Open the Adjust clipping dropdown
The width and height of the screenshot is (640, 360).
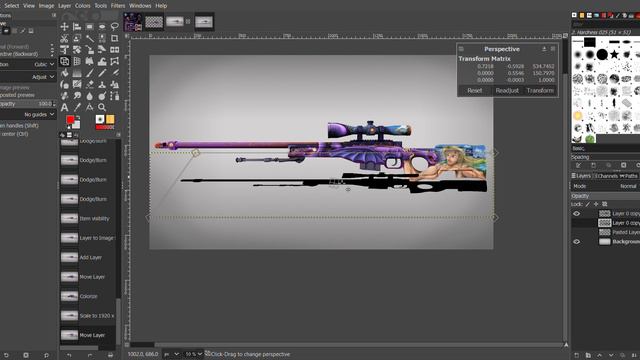pyautogui.click(x=28, y=77)
